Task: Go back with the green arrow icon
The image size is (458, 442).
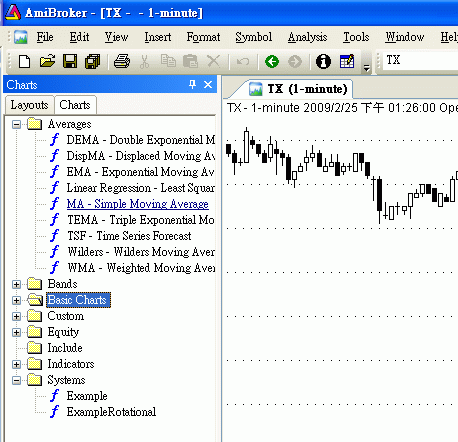Action: [272, 62]
